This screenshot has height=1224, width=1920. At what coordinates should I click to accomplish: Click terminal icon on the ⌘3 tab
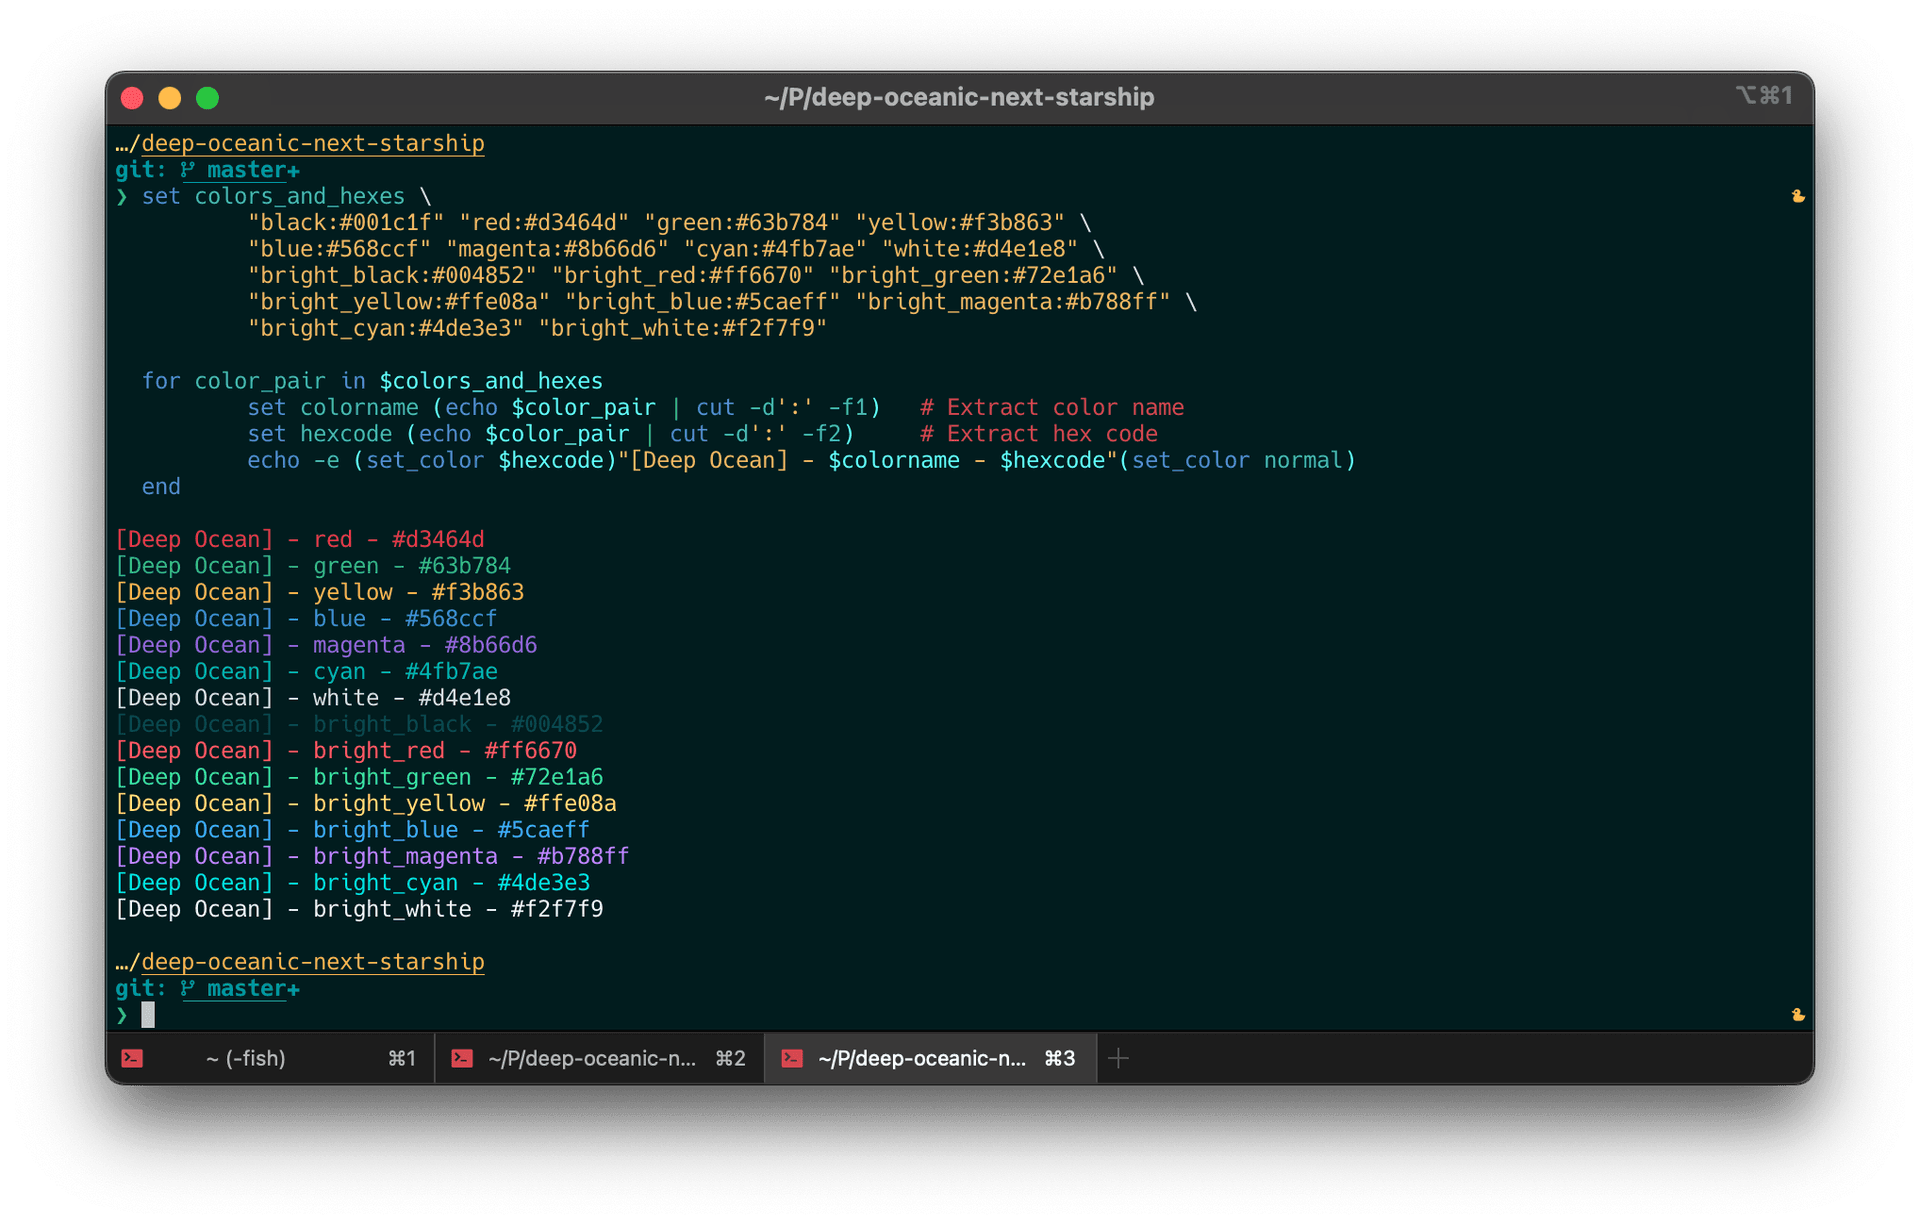coord(792,1058)
